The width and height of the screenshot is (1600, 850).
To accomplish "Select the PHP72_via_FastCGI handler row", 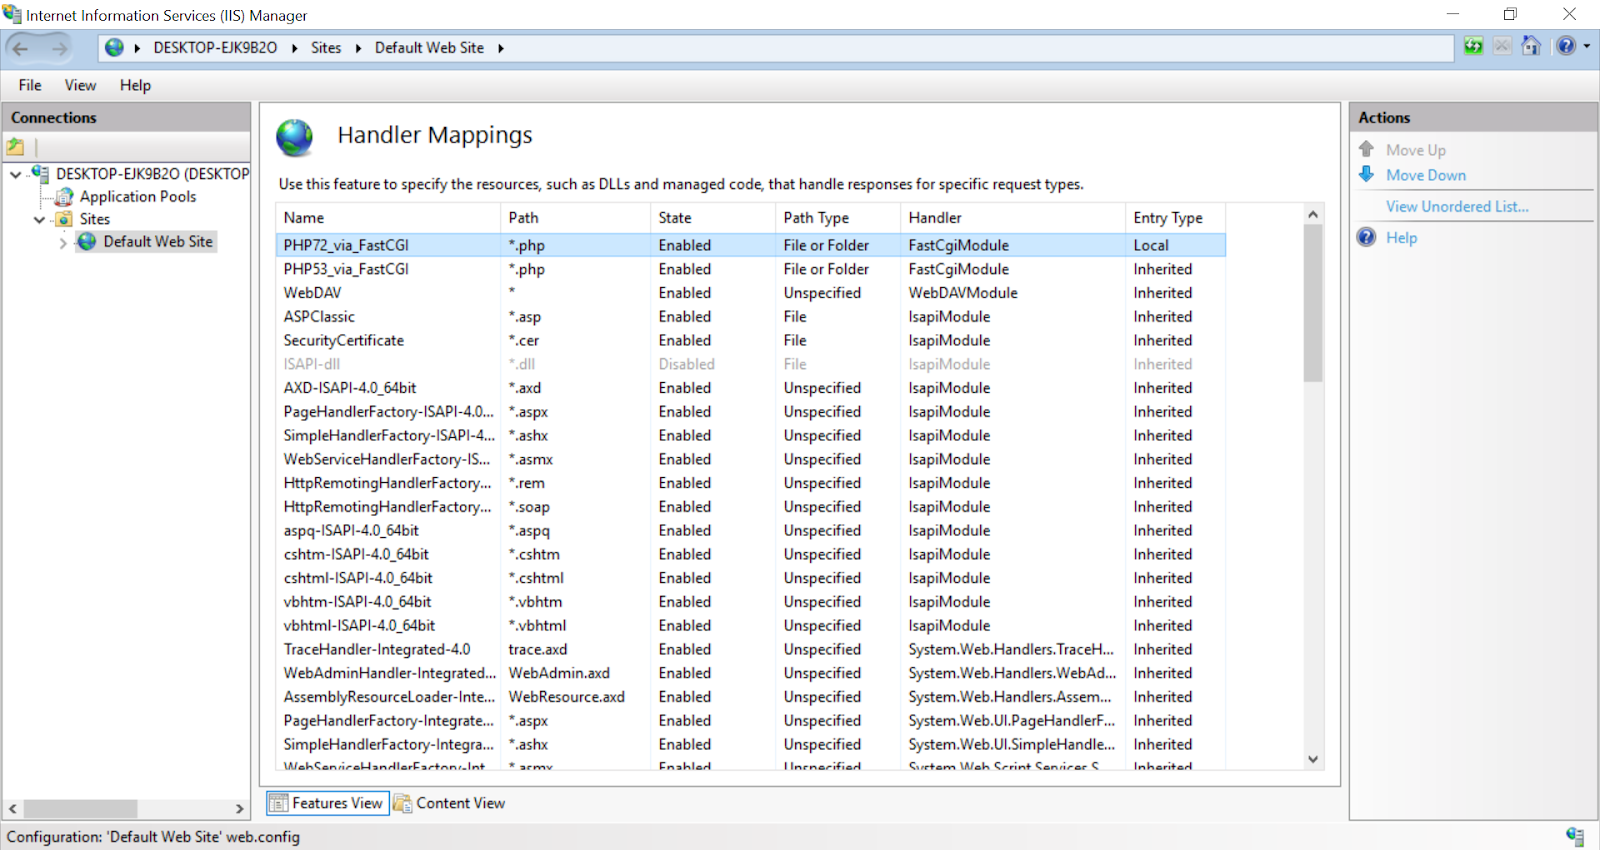I will [x=751, y=245].
